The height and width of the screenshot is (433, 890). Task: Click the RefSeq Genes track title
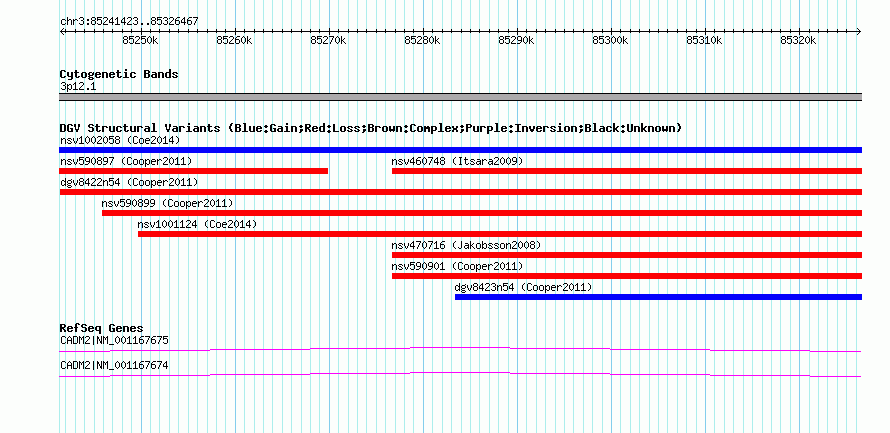point(102,328)
